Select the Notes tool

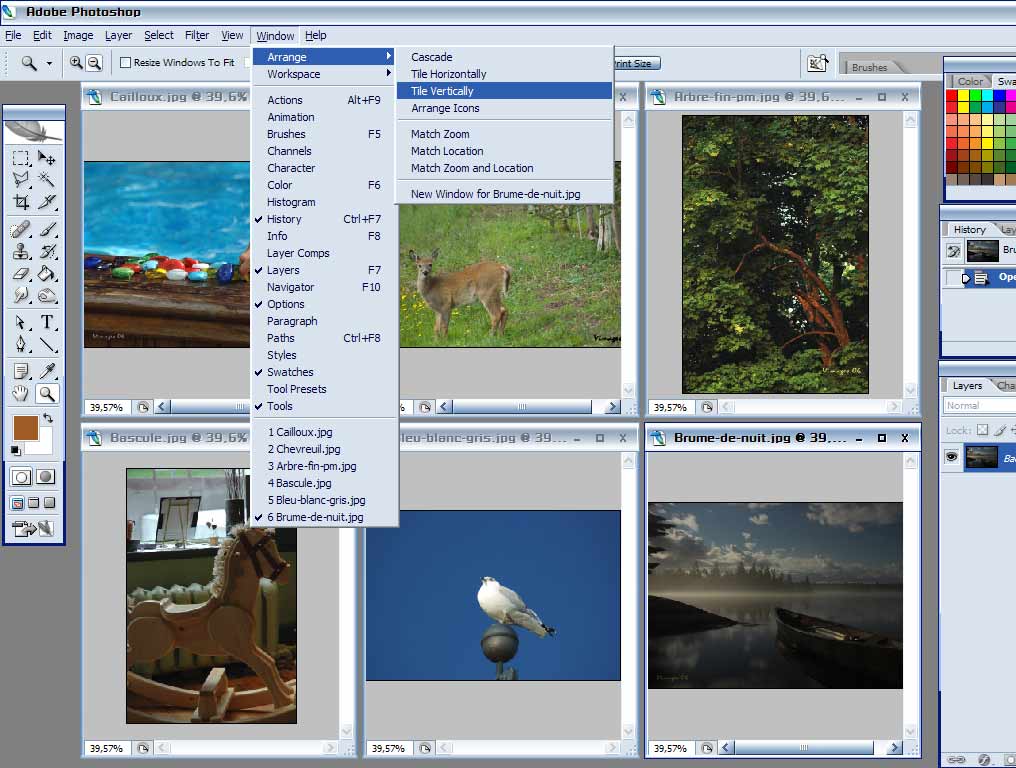[21, 371]
